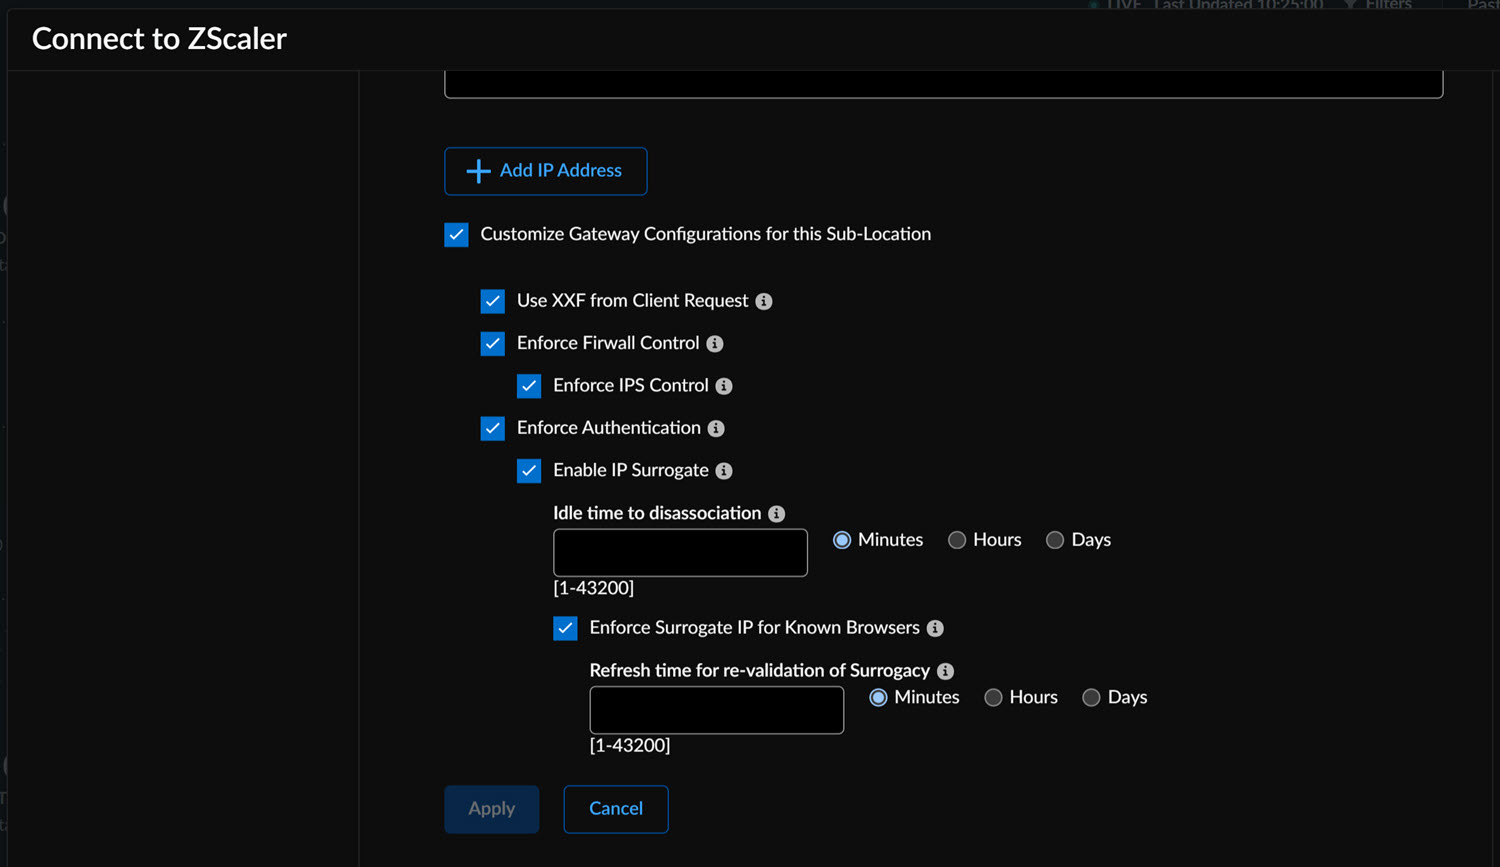1500x867 pixels.
Task: Click info icon next to Enforce Firwall Control
Action: 715,344
